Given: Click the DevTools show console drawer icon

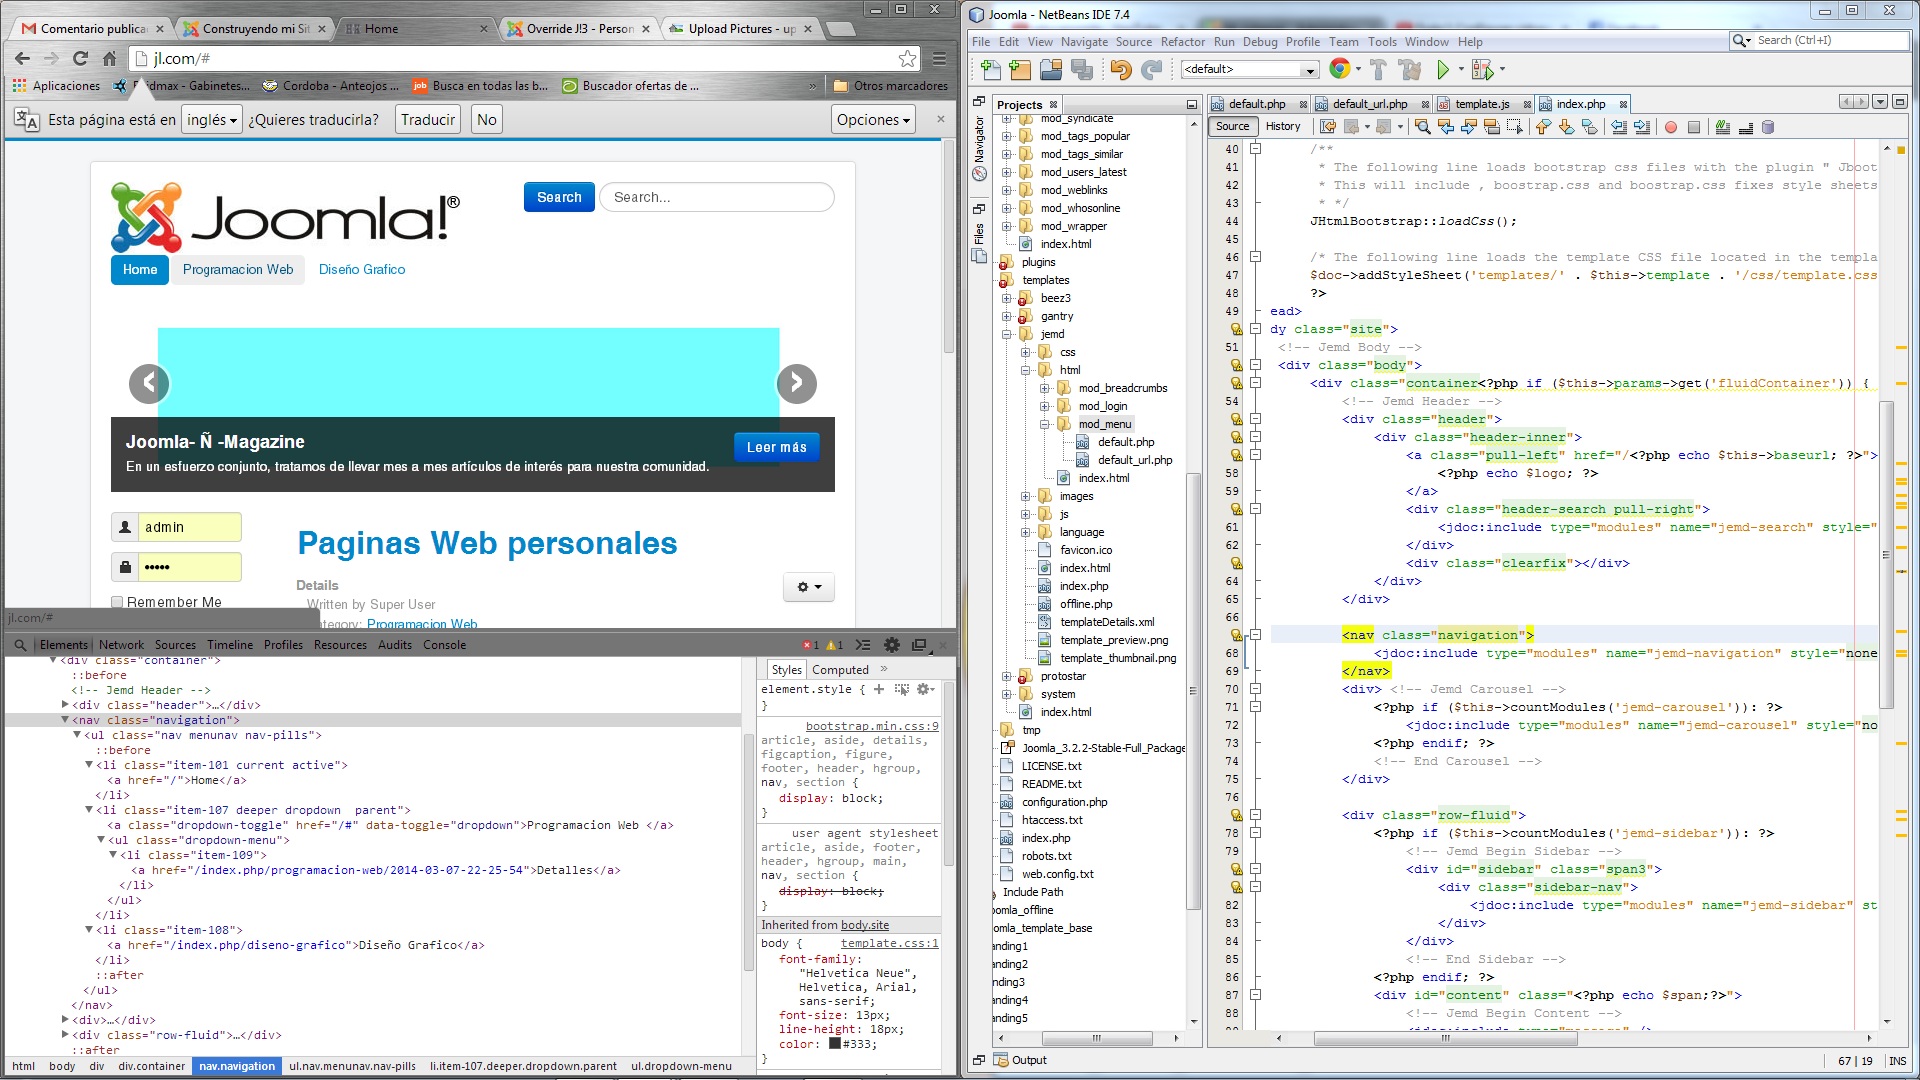Looking at the screenshot, I should click(863, 645).
